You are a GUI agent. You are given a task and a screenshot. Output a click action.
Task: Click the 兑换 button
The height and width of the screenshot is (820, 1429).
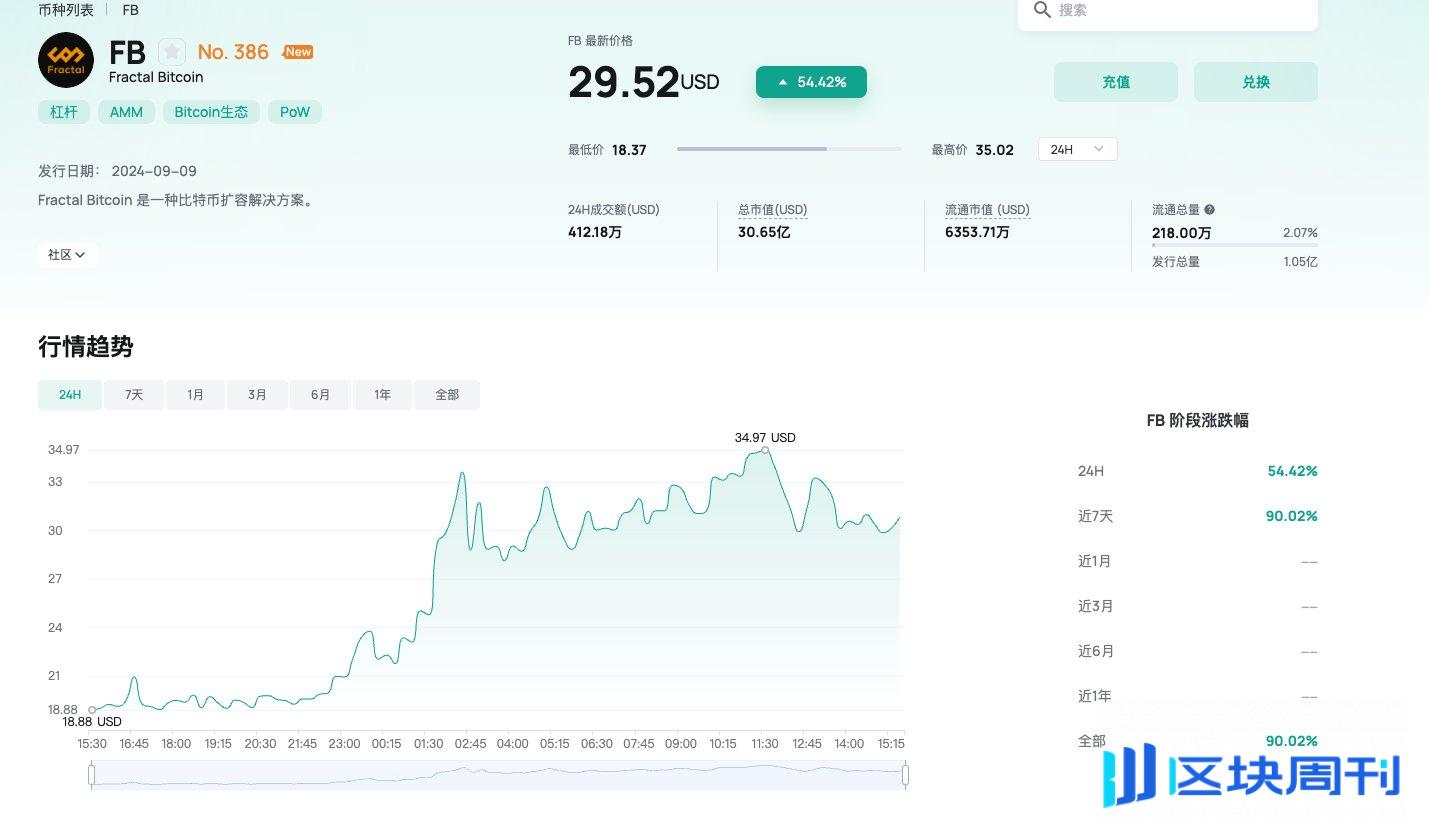1256,82
